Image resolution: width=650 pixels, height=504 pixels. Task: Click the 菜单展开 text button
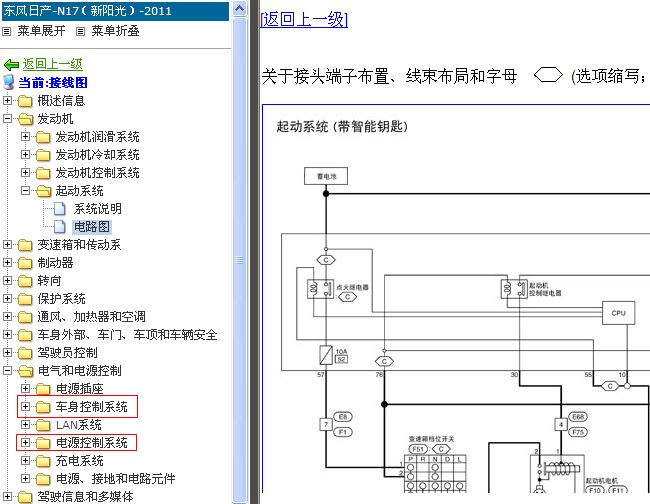41,31
